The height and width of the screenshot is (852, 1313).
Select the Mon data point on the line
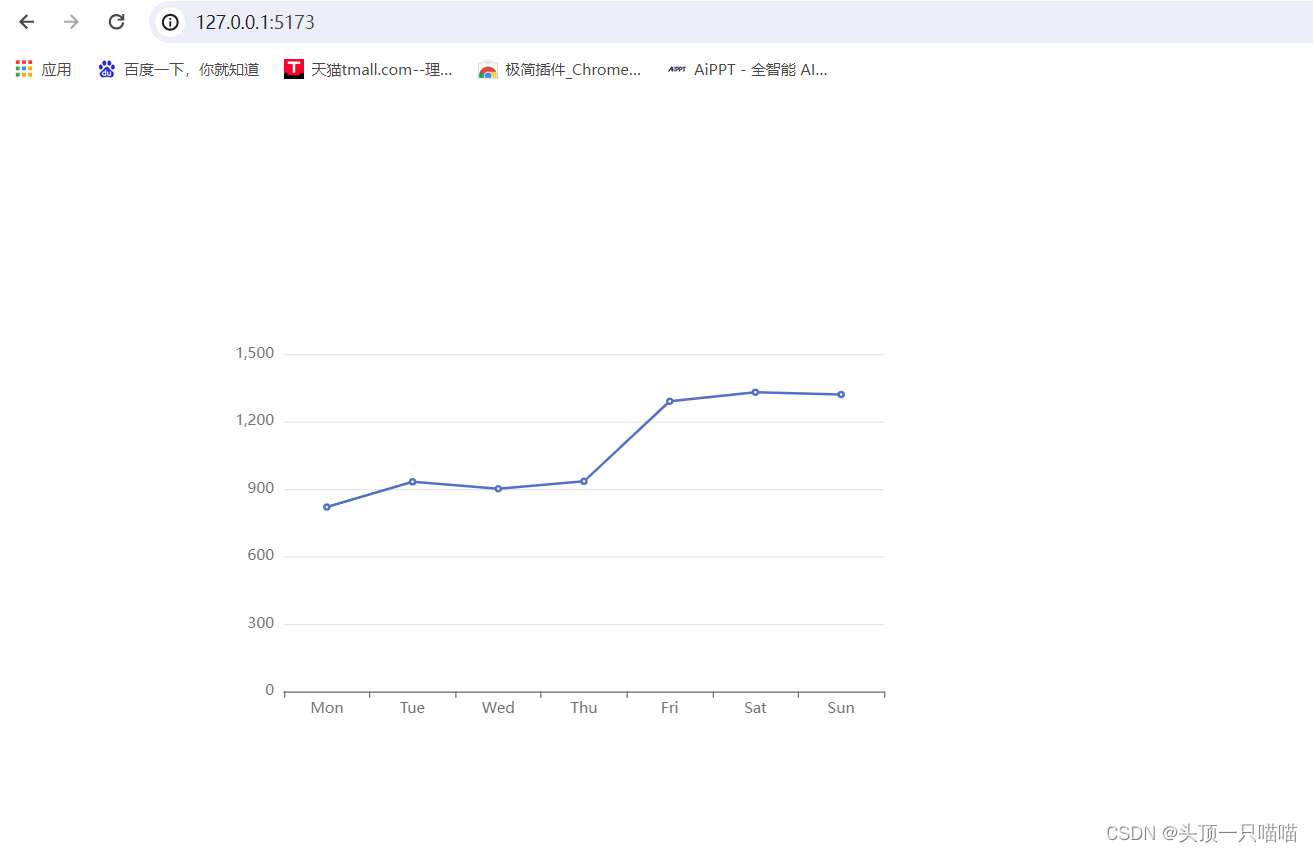tap(327, 507)
